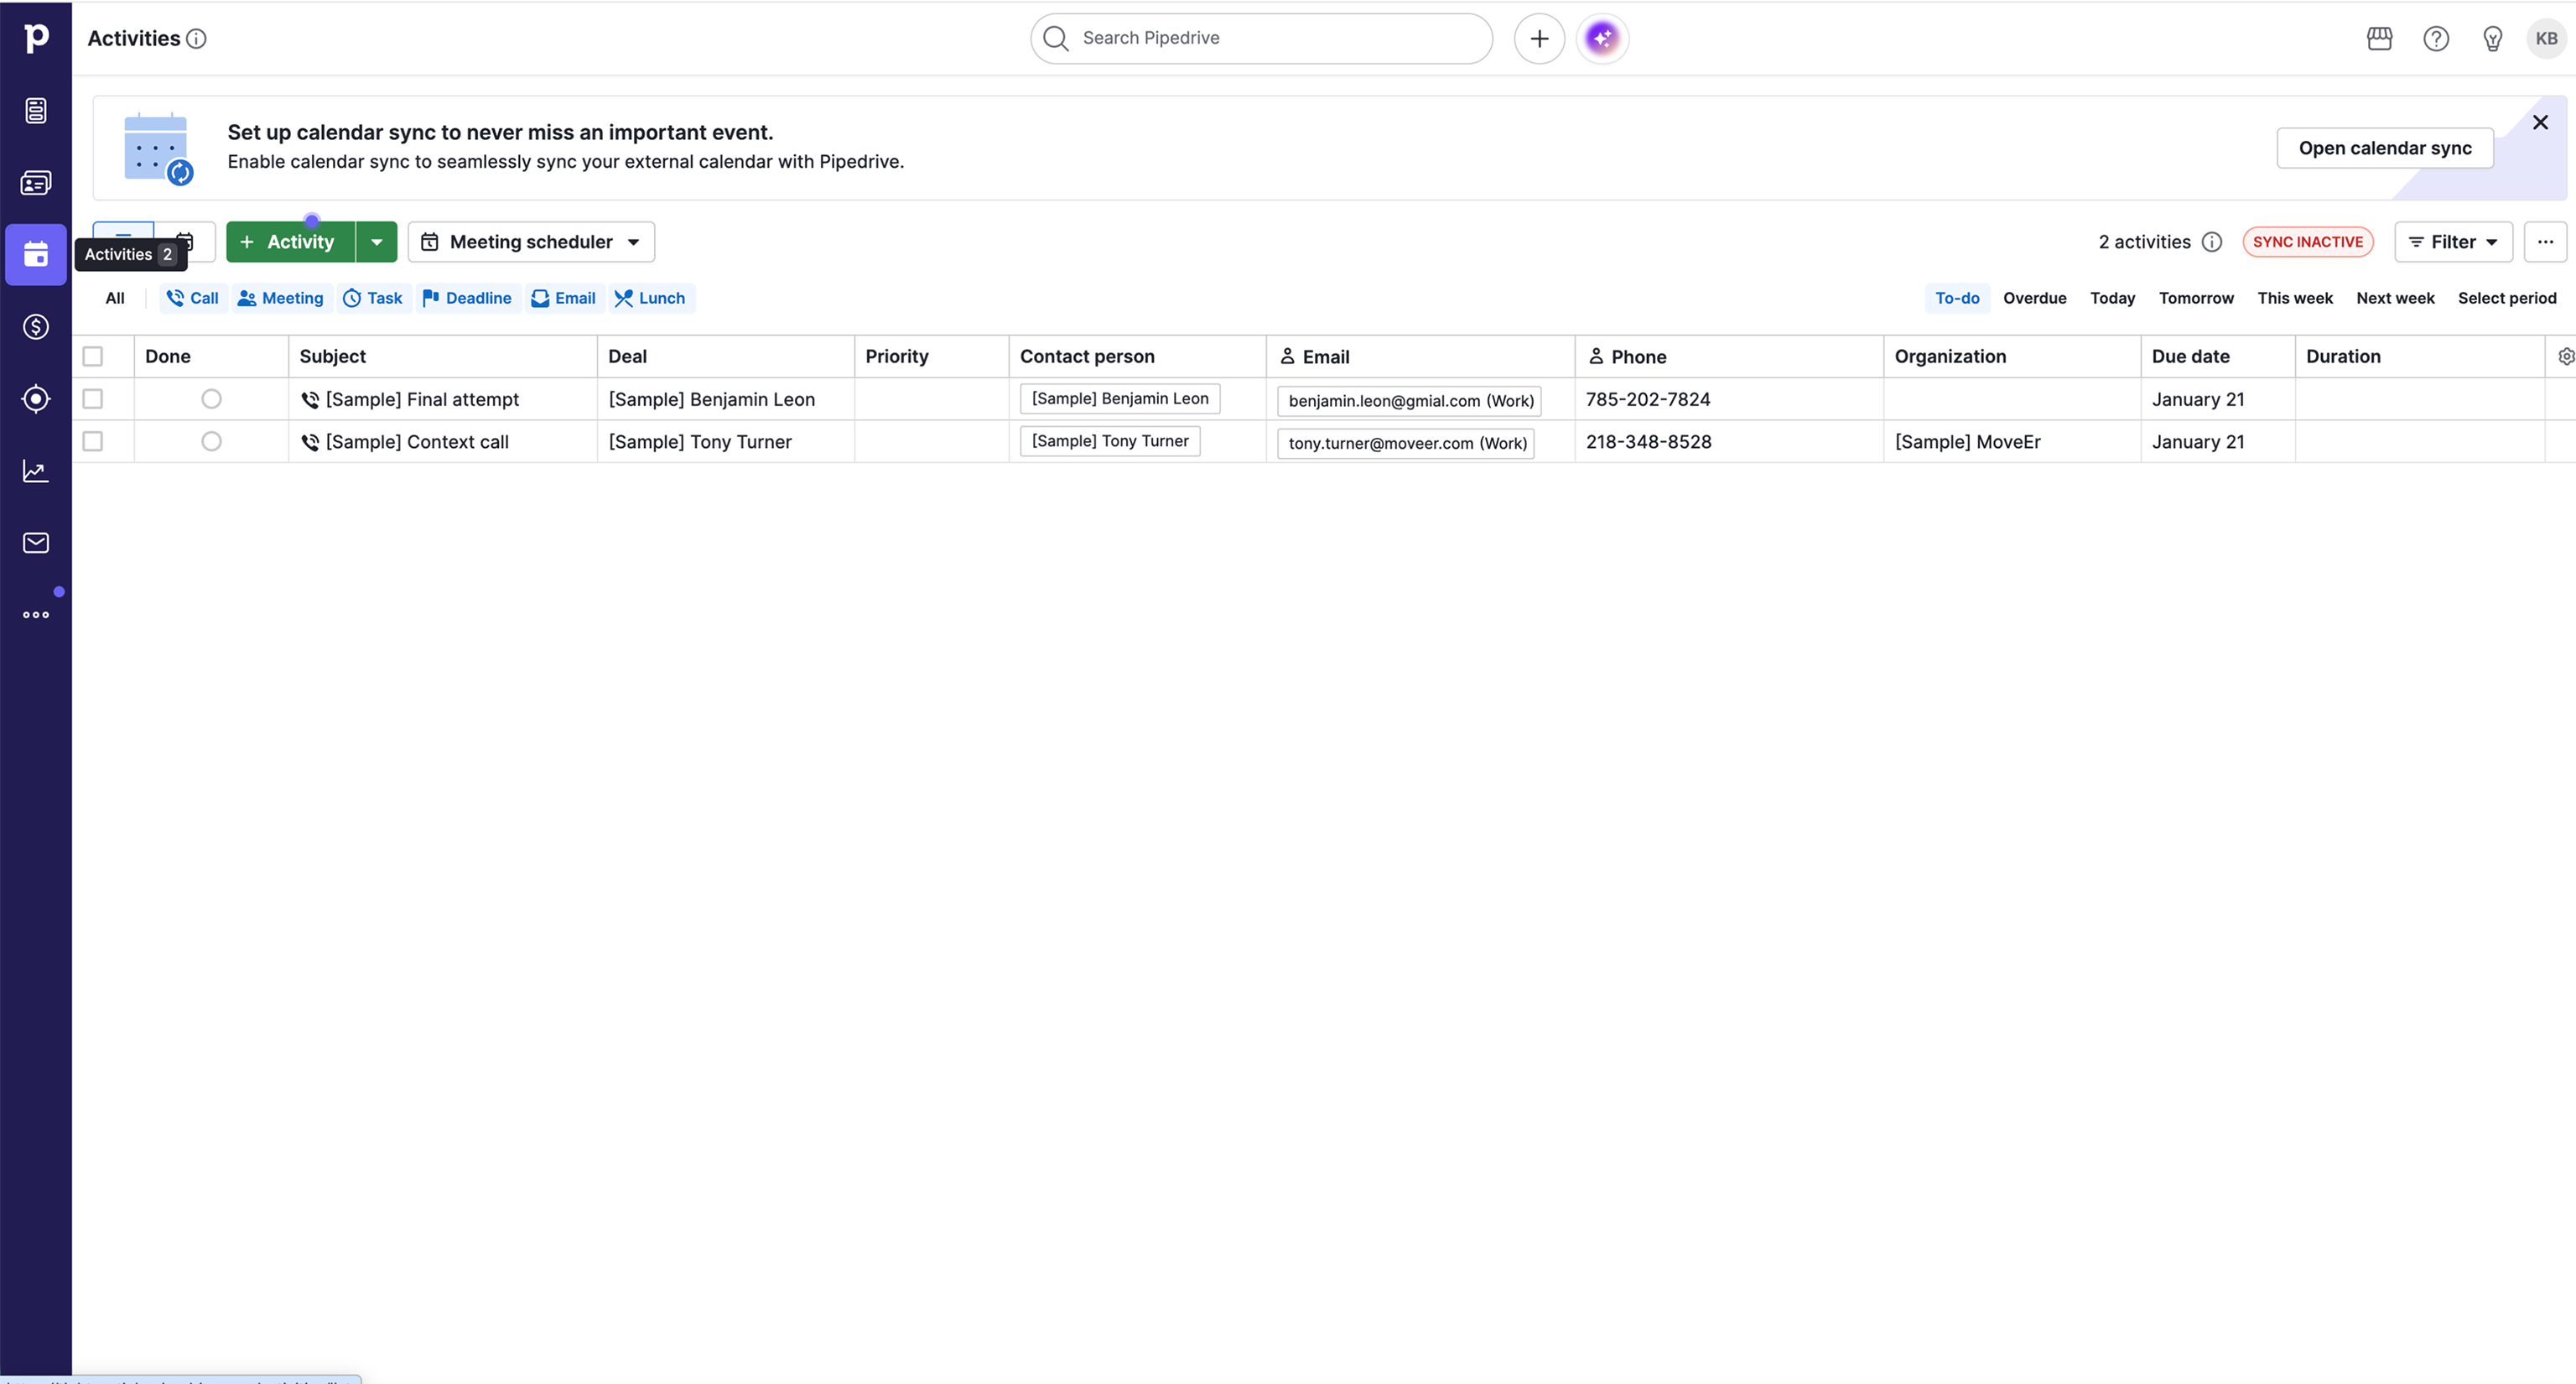Open Campaigns target icon in sidebar
2576x1384 pixels.
pyautogui.click(x=36, y=399)
